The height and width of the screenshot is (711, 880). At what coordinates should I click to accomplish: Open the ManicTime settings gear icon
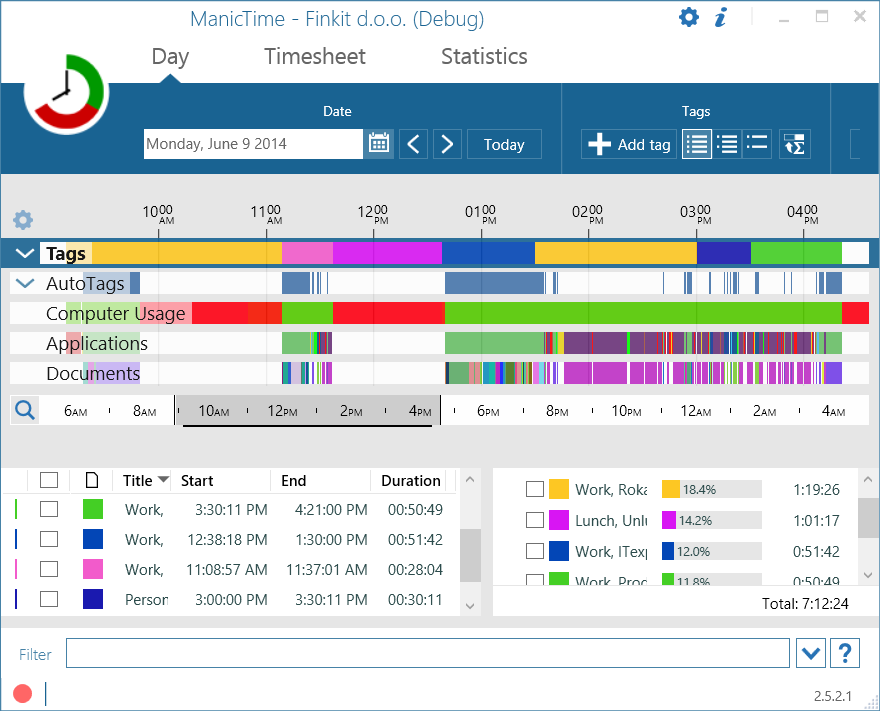click(689, 17)
